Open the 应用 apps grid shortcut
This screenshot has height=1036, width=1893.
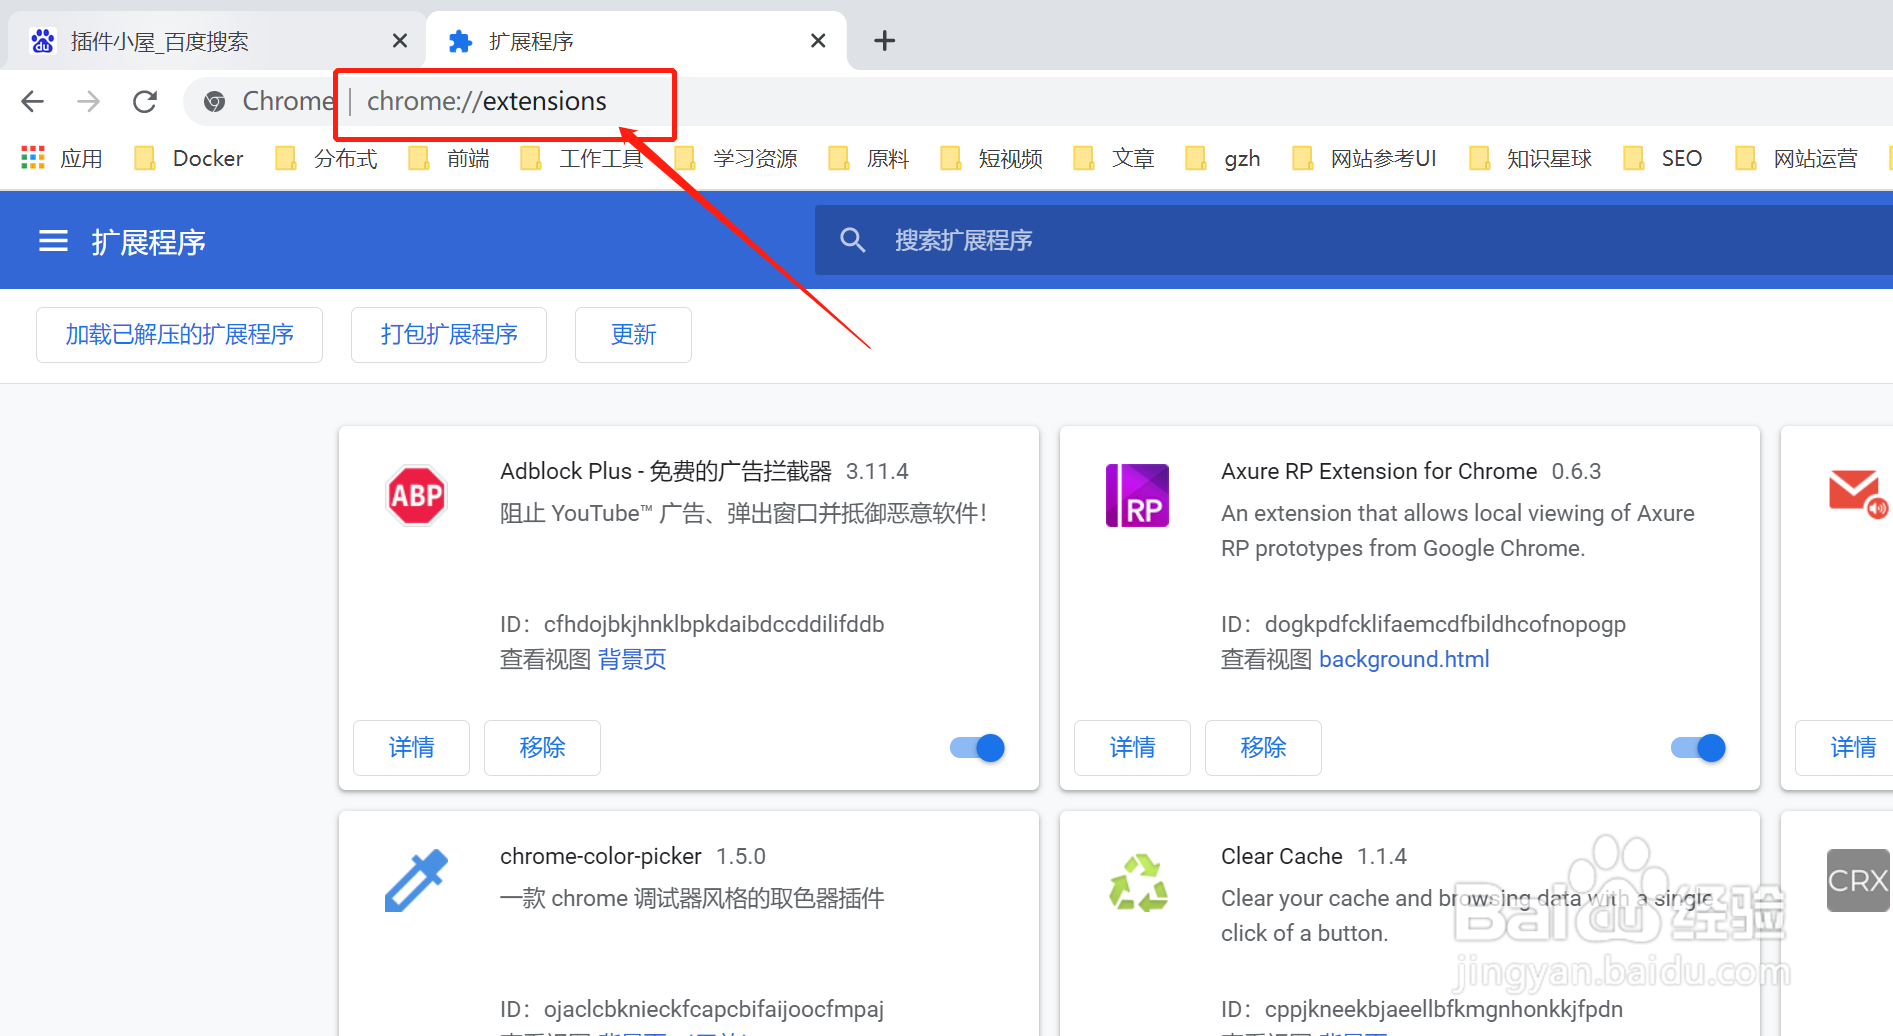click(x=62, y=158)
